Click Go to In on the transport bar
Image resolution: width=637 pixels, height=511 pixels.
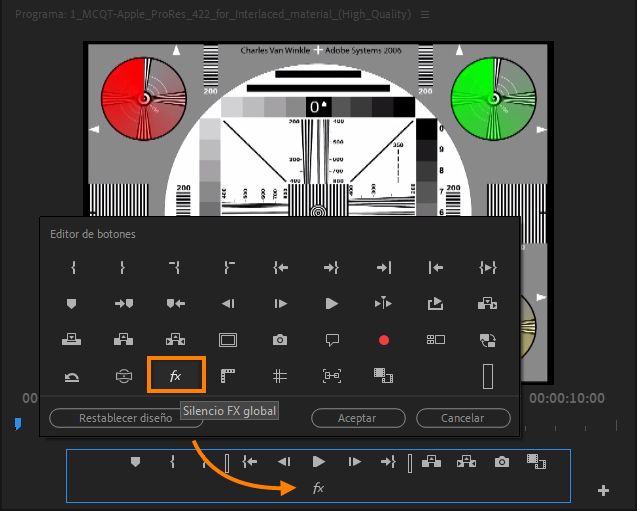tap(249, 462)
